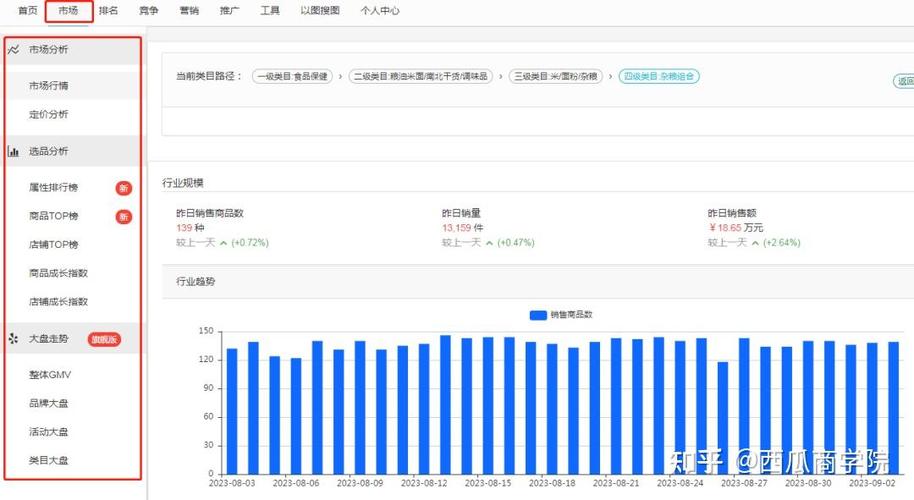Screen dimensions: 914x500
Task: Open 店铺TOP榜 in the sidebar
Action: coord(54,244)
